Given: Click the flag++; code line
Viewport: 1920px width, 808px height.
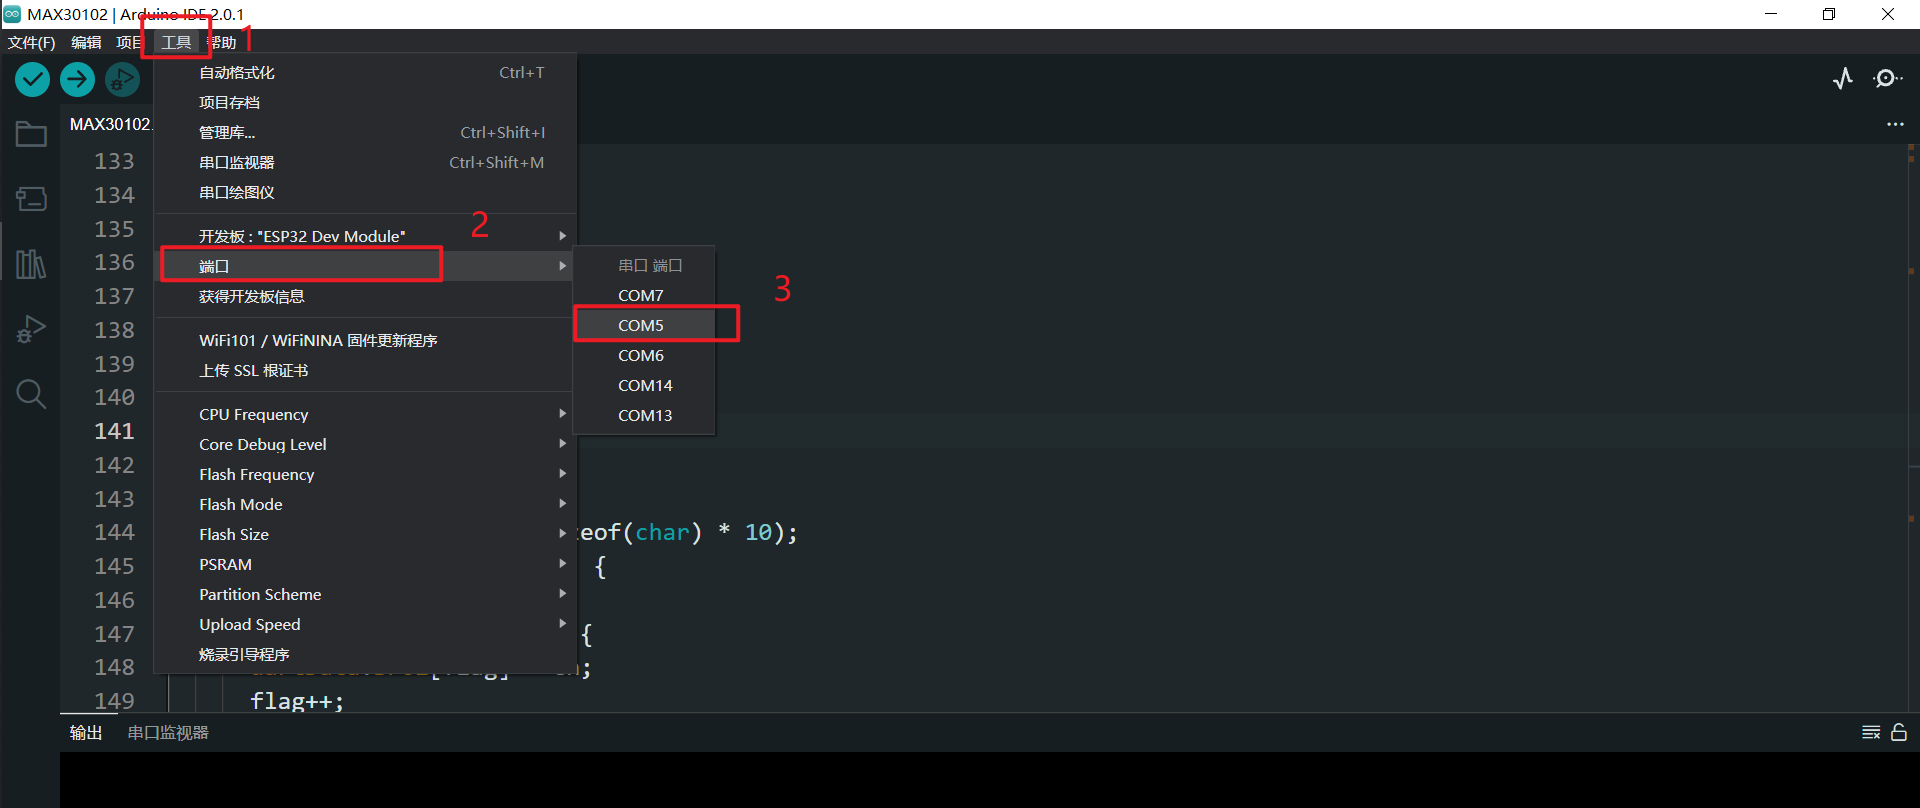Looking at the screenshot, I should (297, 701).
